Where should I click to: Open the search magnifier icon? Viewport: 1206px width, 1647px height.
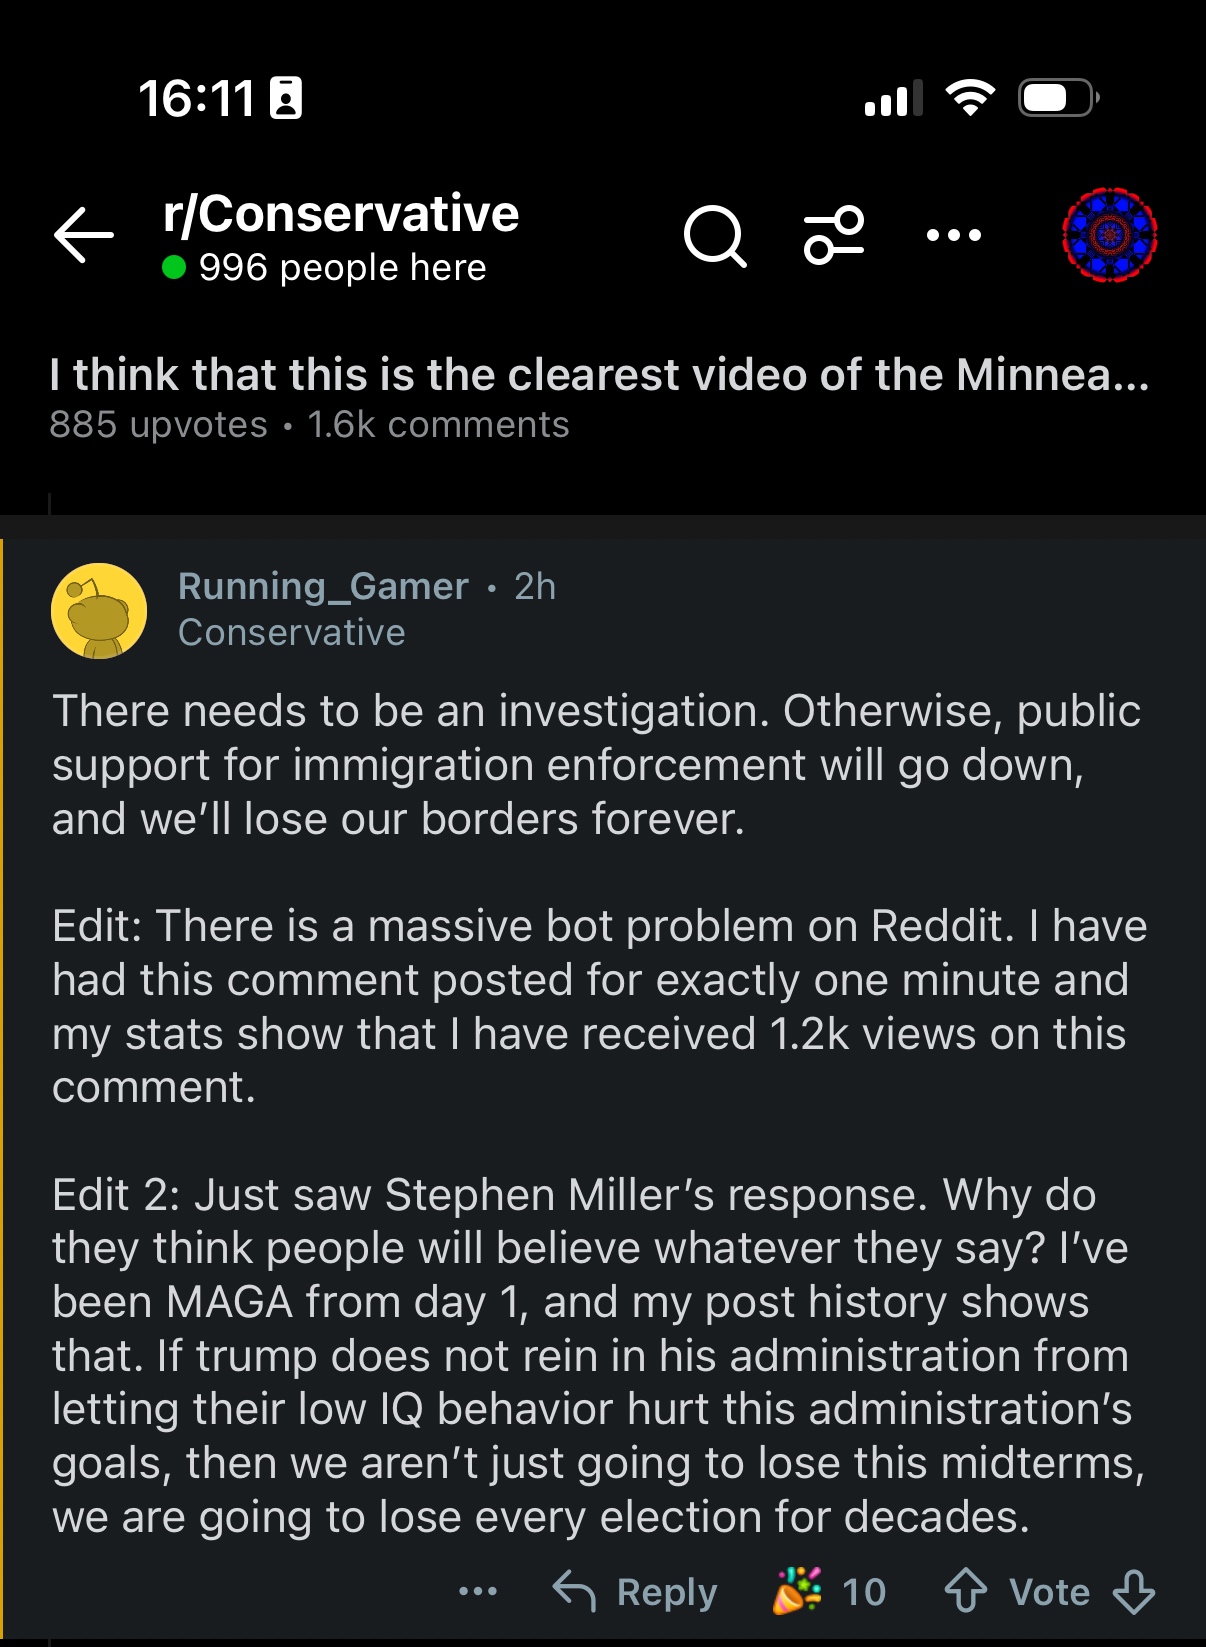(715, 237)
